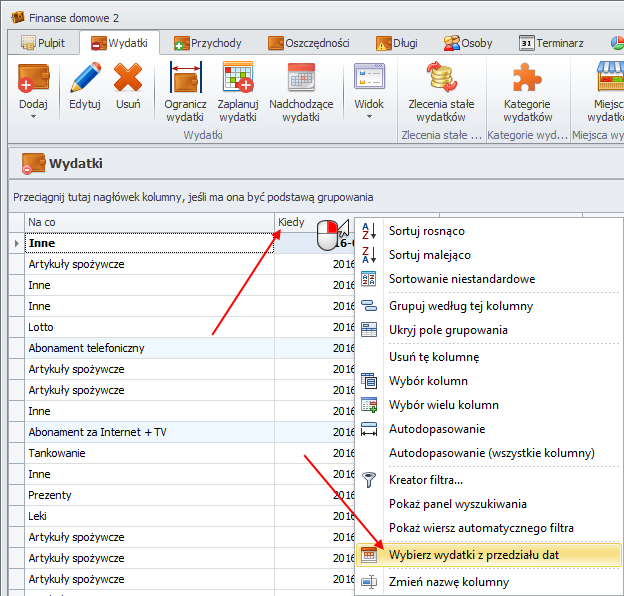Click Ogranicz wydatki ribbon icon

click(x=186, y=78)
